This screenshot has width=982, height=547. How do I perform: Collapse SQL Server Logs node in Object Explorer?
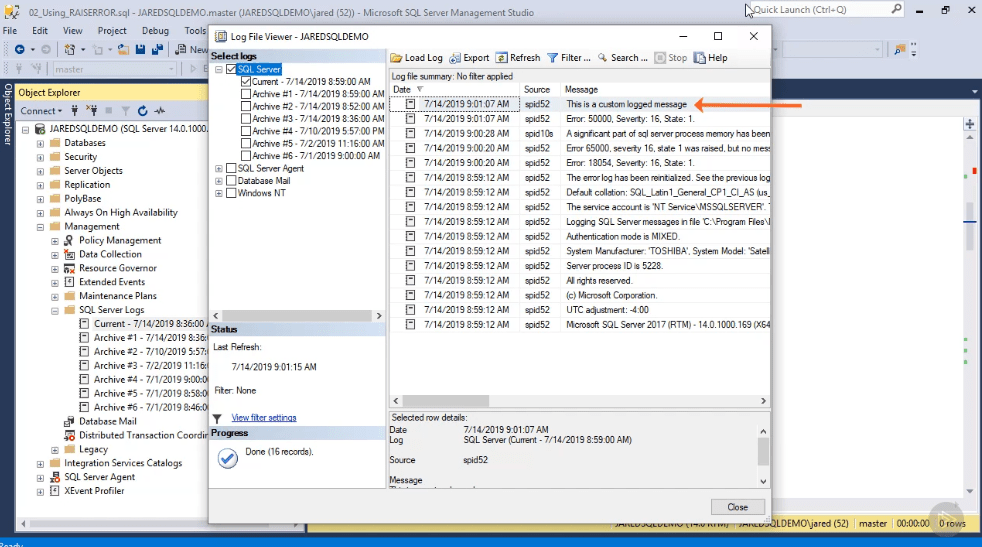tap(54, 310)
